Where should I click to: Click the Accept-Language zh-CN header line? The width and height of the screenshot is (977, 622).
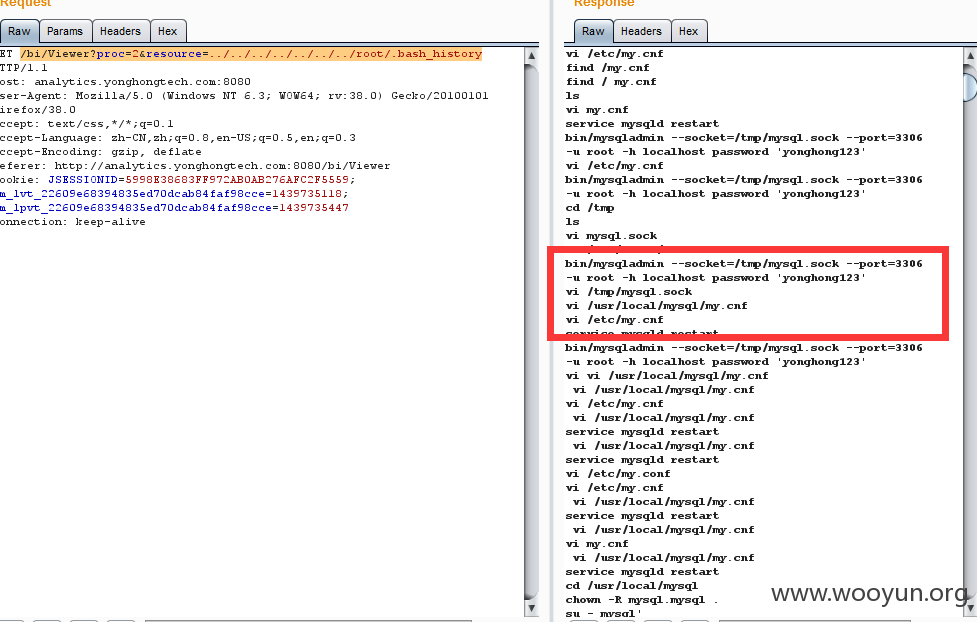click(178, 138)
